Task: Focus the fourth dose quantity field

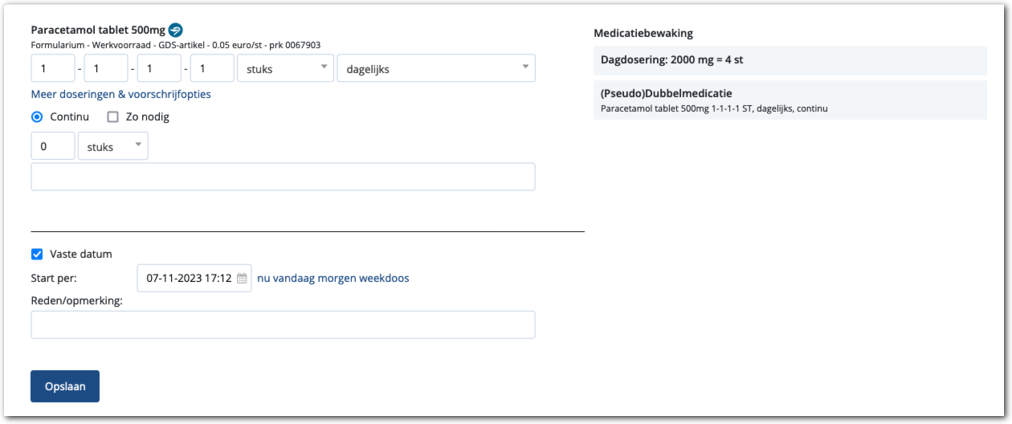Action: tap(211, 68)
